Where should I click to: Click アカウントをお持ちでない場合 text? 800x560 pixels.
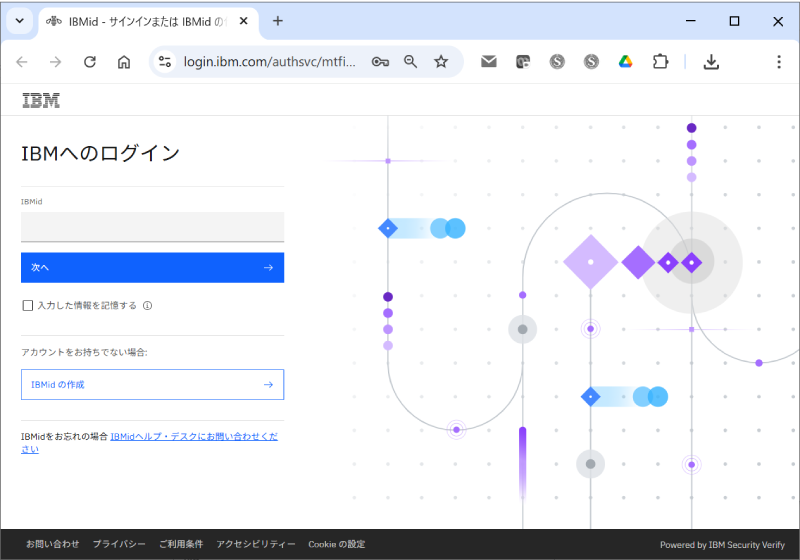pyautogui.click(x=84, y=352)
